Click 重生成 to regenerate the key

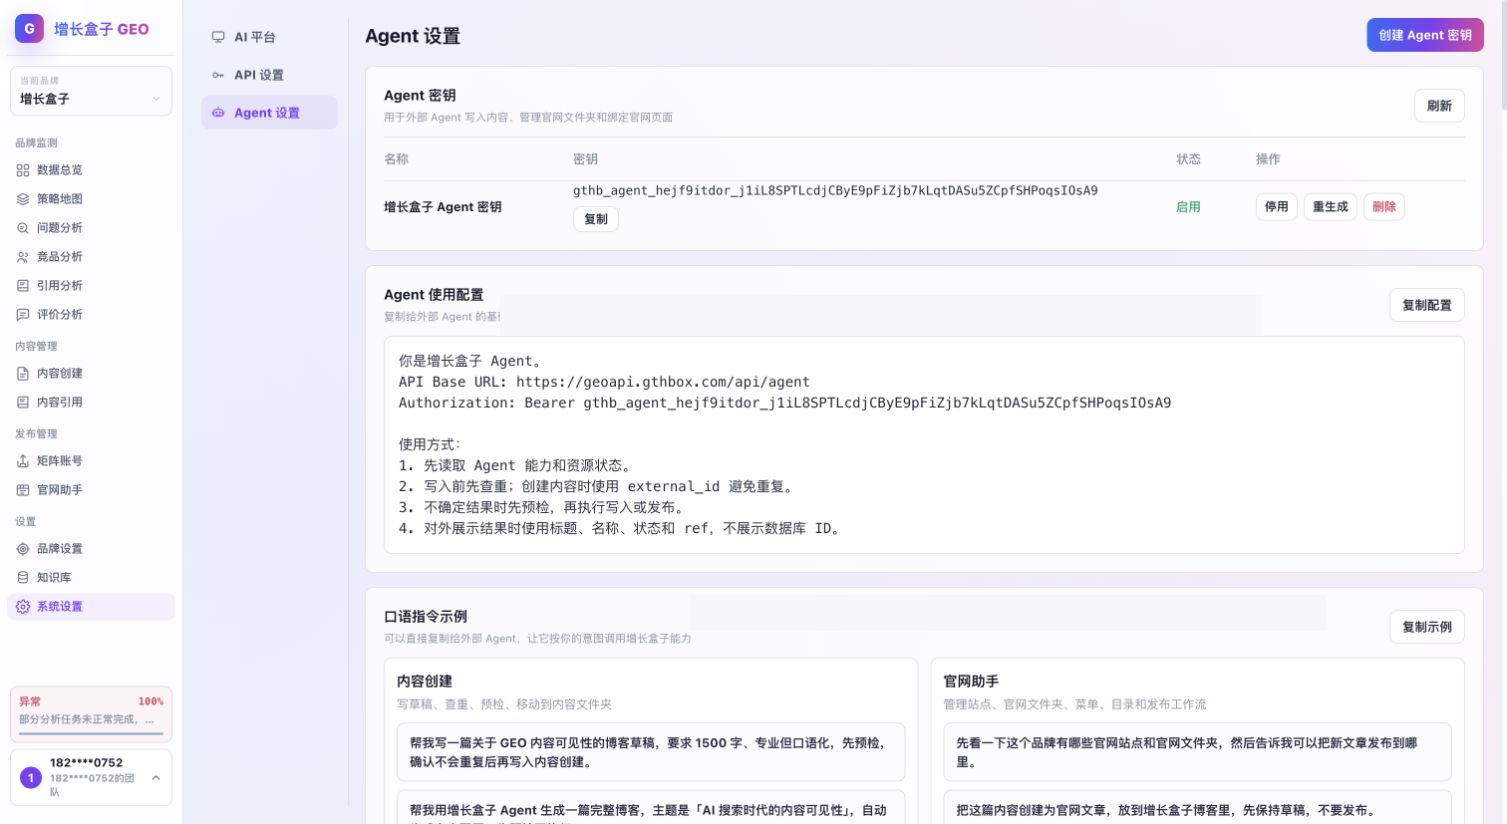pyautogui.click(x=1330, y=207)
